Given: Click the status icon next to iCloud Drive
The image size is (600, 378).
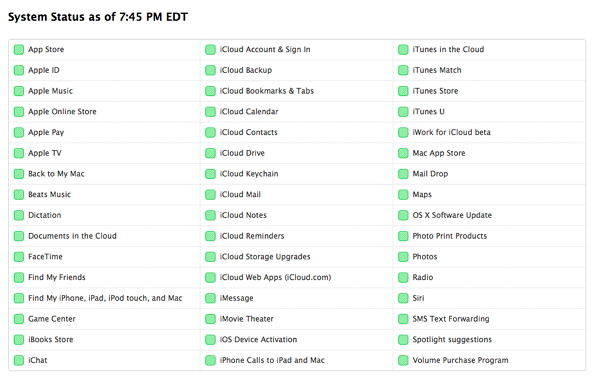Looking at the screenshot, I should 210,153.
